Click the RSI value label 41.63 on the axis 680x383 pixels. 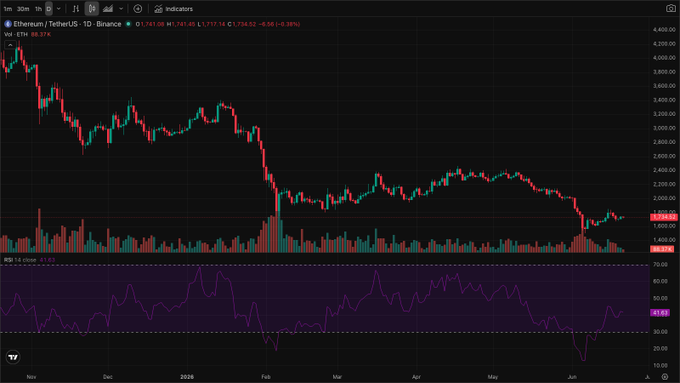coord(660,313)
